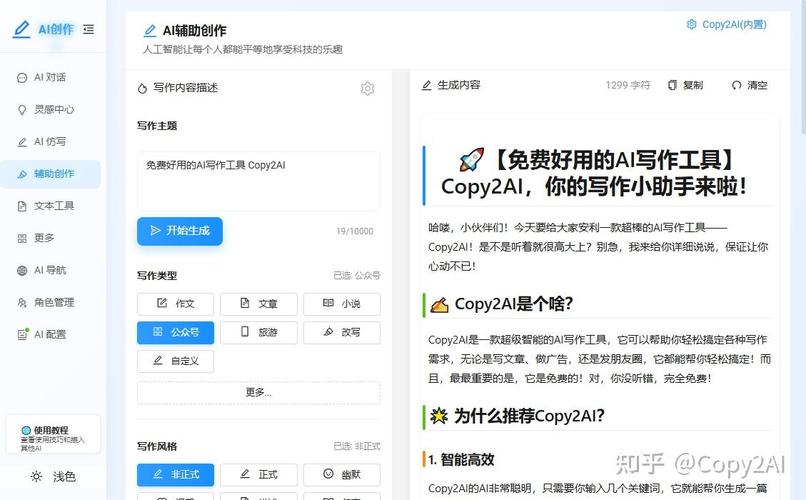This screenshot has height=500, width=806.
Task: Open AI 对话 in the sidebar
Action: coord(50,78)
